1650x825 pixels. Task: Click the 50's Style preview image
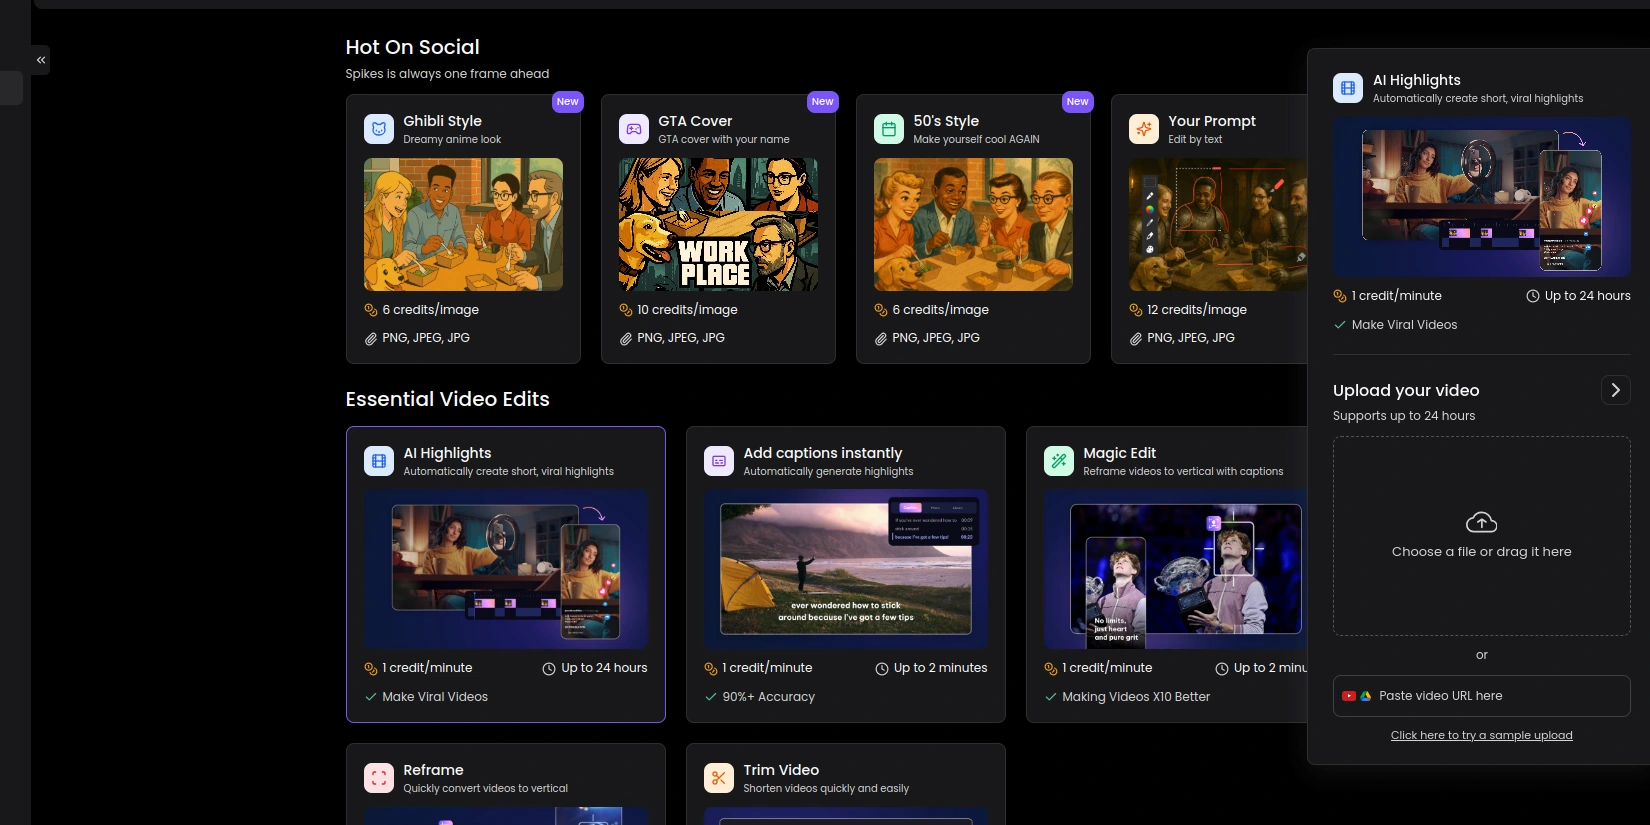click(973, 225)
